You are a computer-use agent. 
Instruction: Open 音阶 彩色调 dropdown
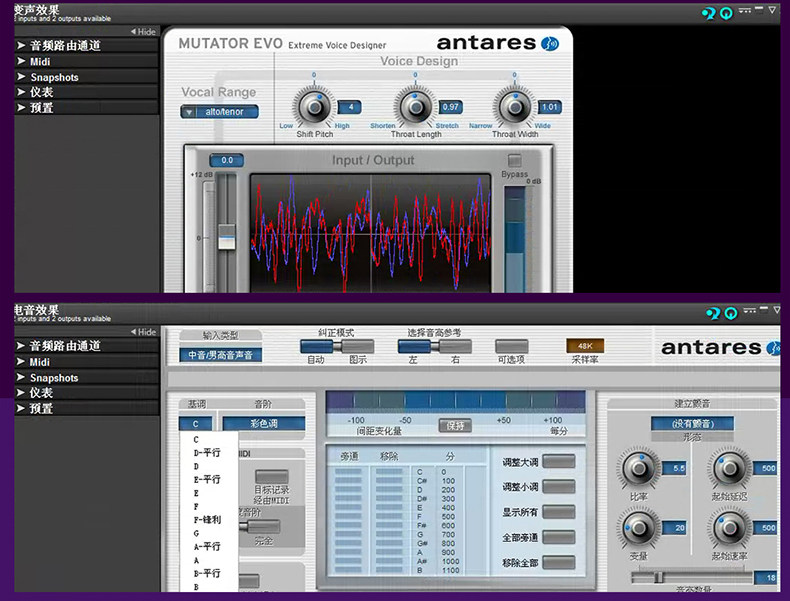point(264,424)
